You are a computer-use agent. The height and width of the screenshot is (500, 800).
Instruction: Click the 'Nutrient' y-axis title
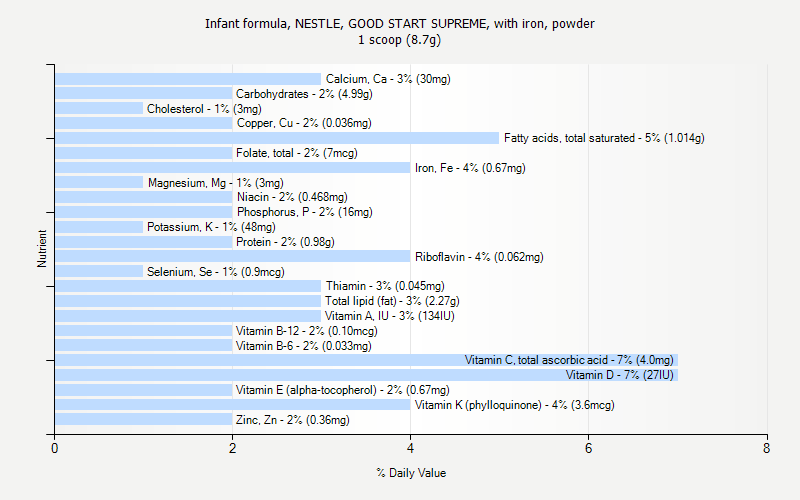[x=42, y=248]
